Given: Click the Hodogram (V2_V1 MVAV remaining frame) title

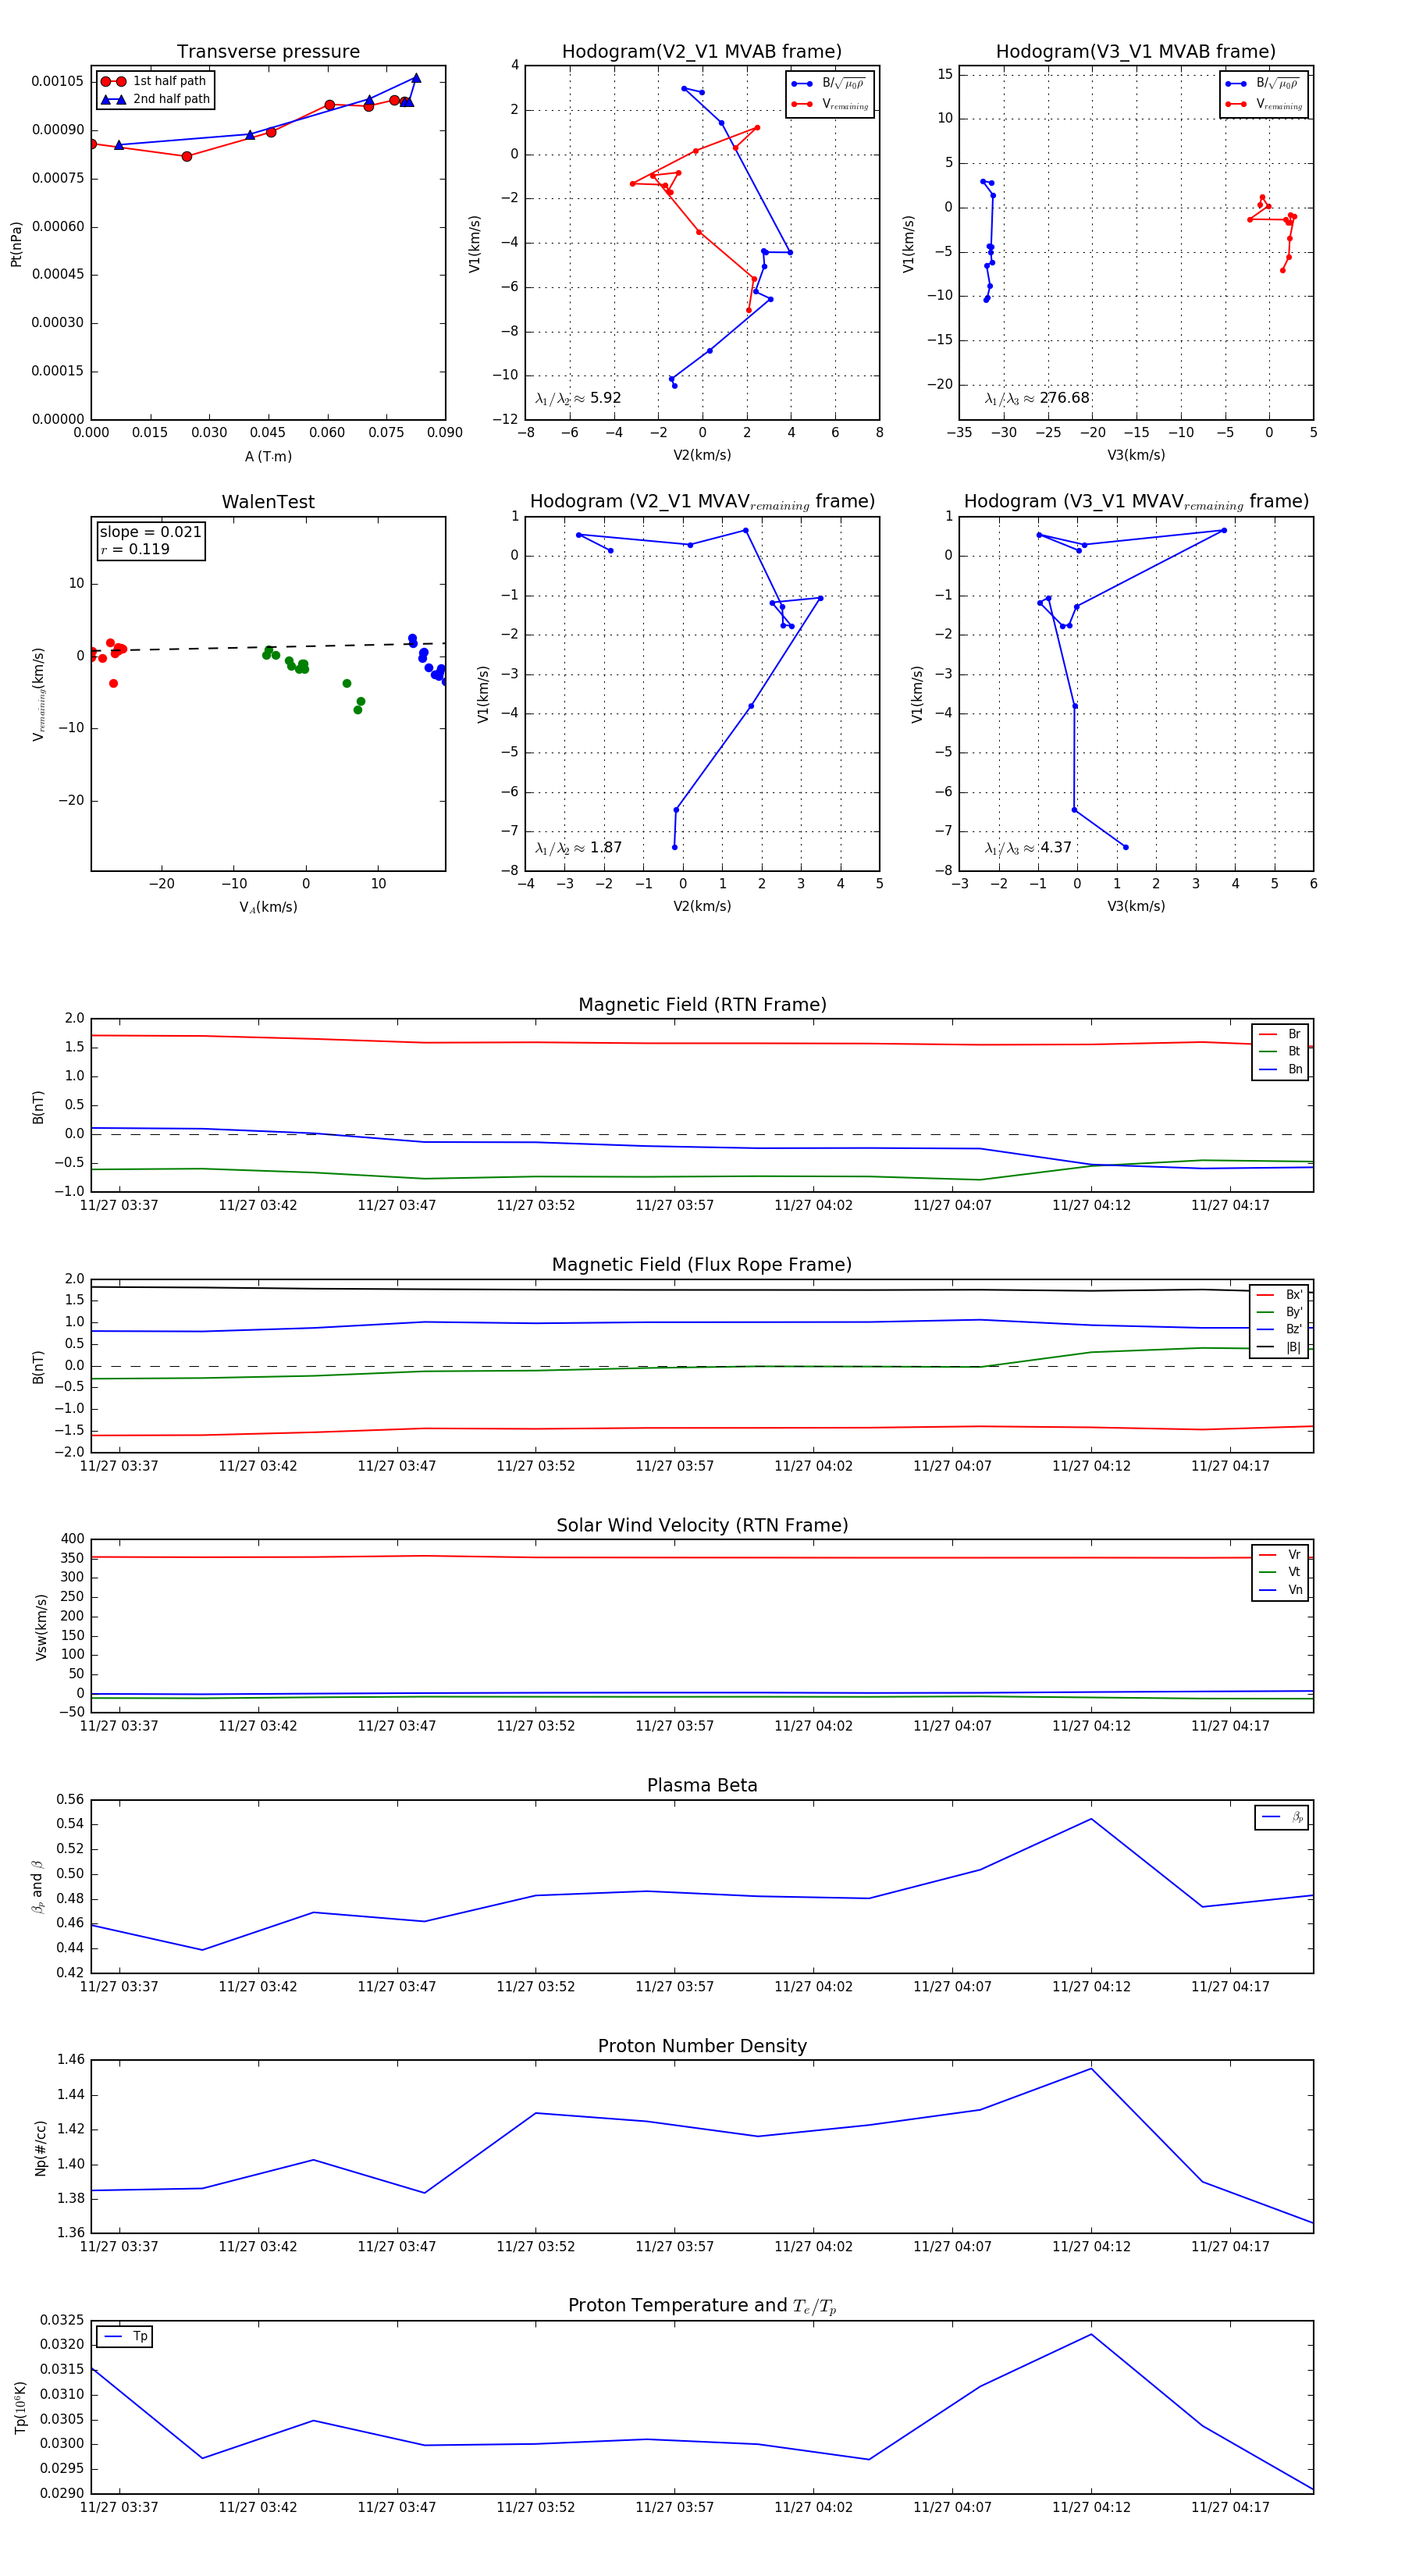Looking at the screenshot, I should click(702, 502).
